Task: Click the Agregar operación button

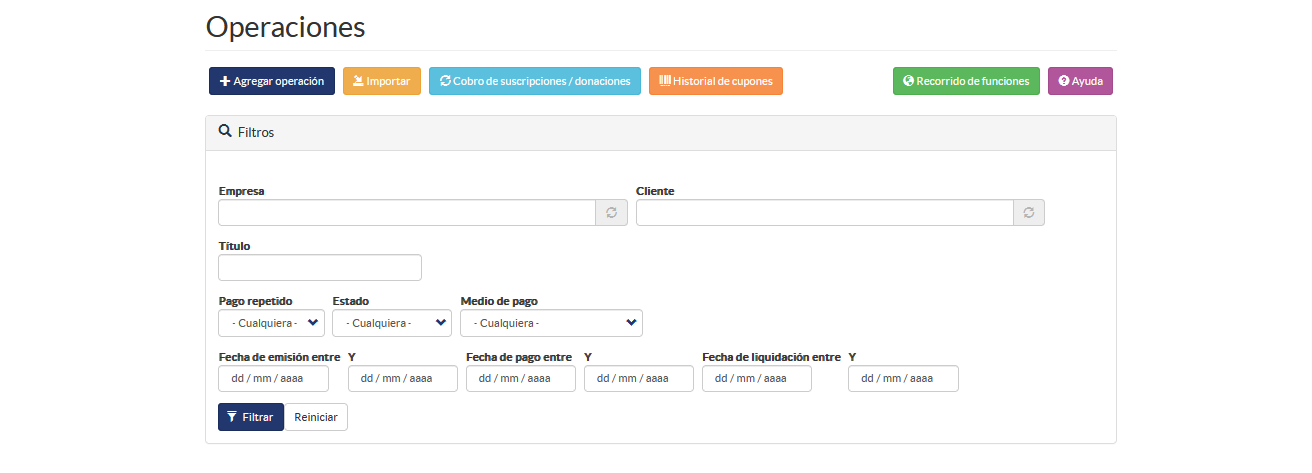Action: pos(272,81)
